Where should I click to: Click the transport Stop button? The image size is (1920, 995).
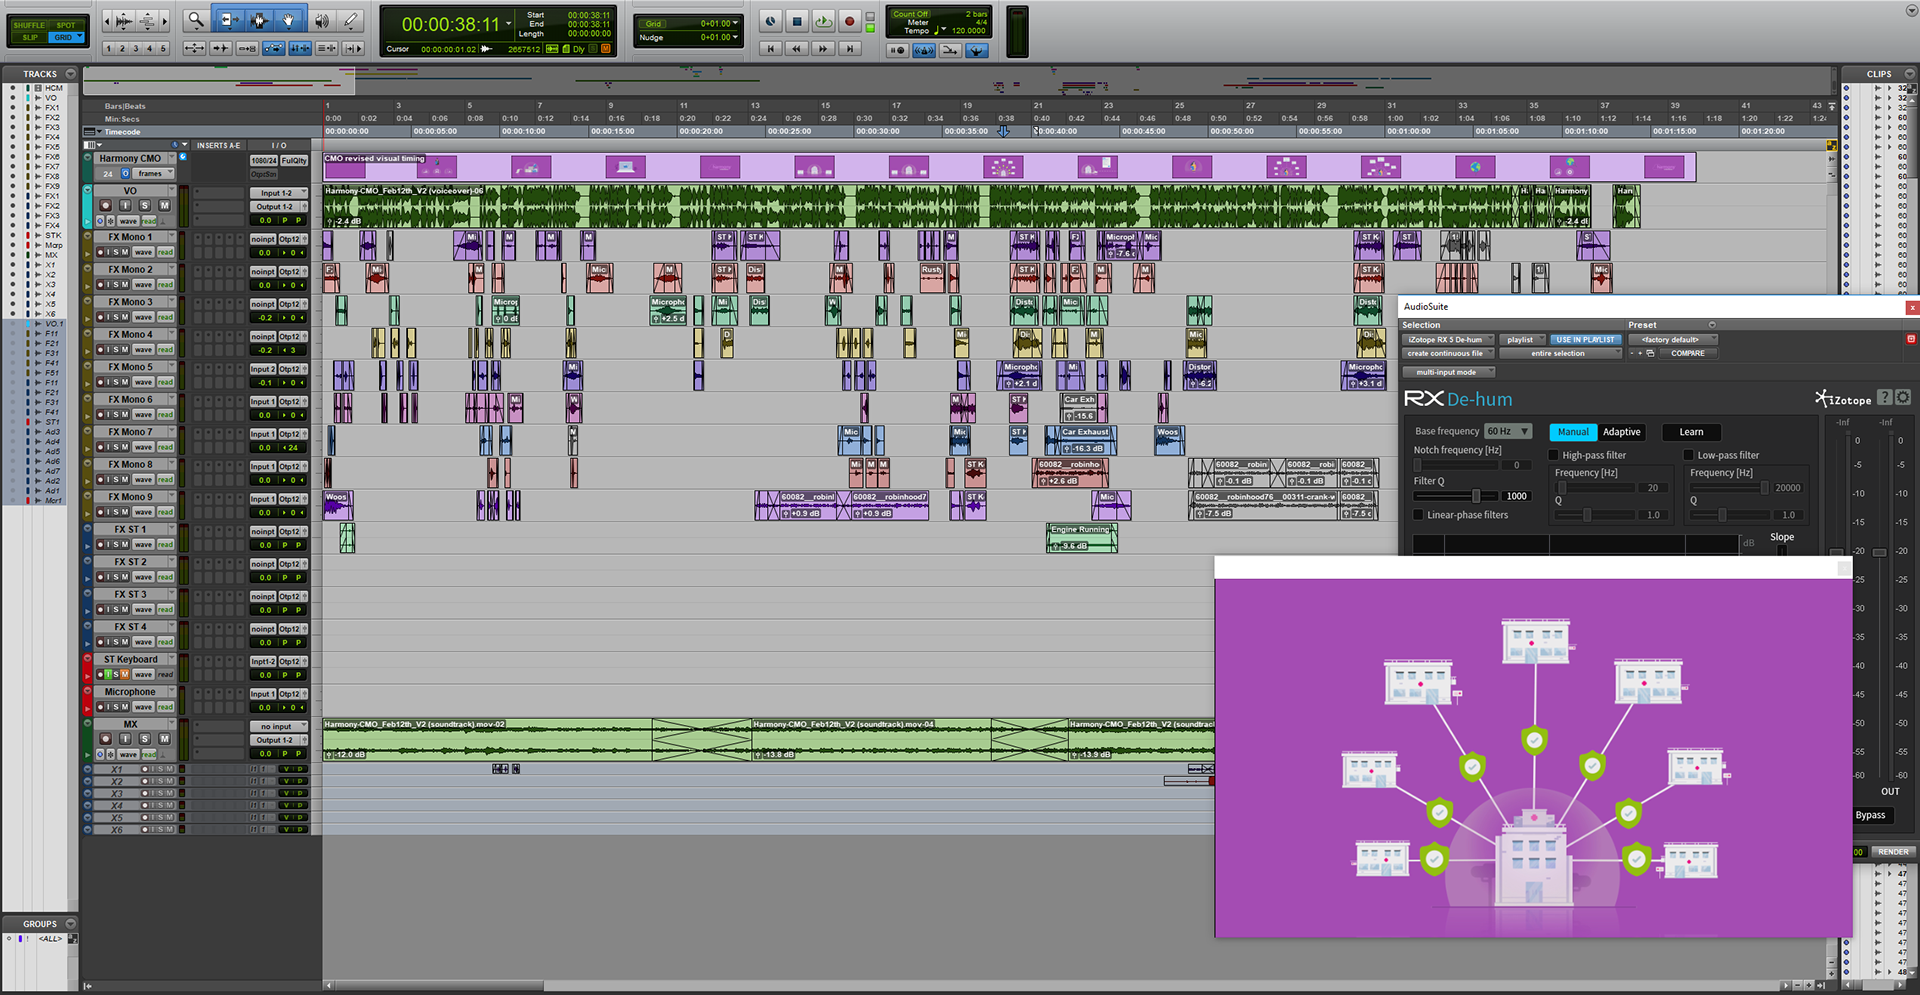click(797, 20)
